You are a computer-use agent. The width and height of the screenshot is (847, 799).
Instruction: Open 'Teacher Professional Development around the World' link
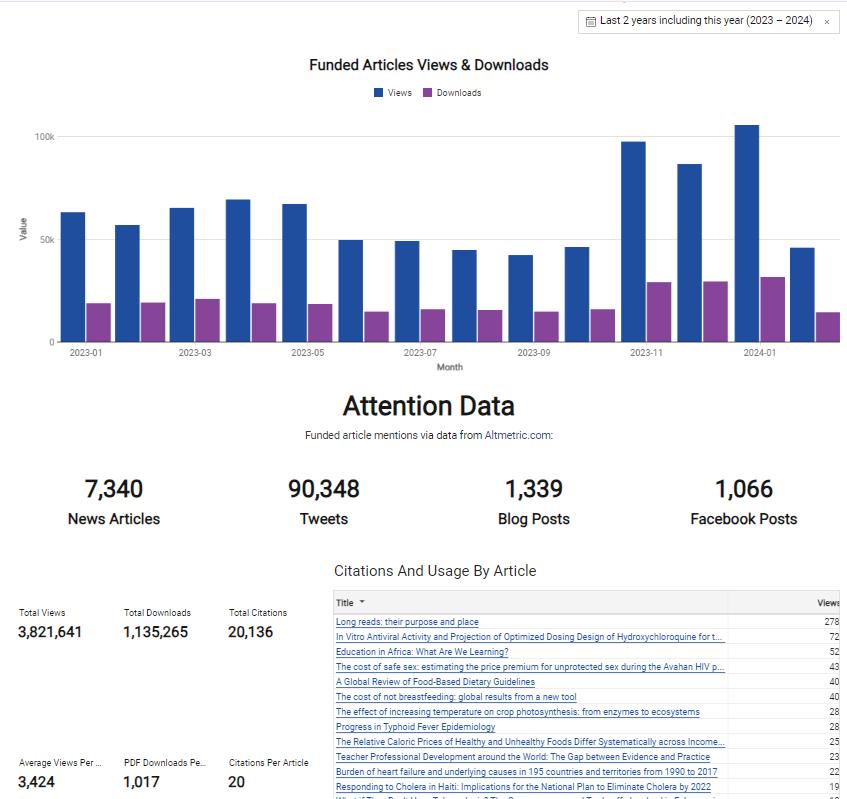pyautogui.click(x=522, y=757)
